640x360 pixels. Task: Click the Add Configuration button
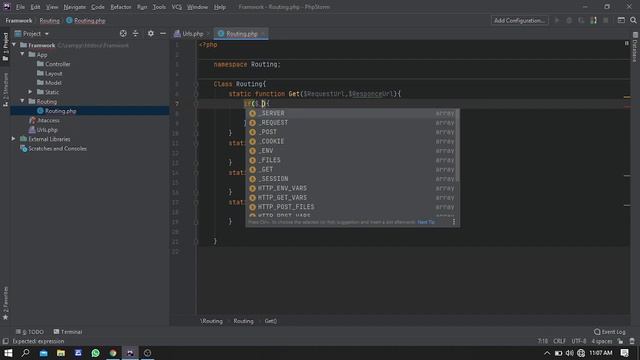click(x=519, y=20)
